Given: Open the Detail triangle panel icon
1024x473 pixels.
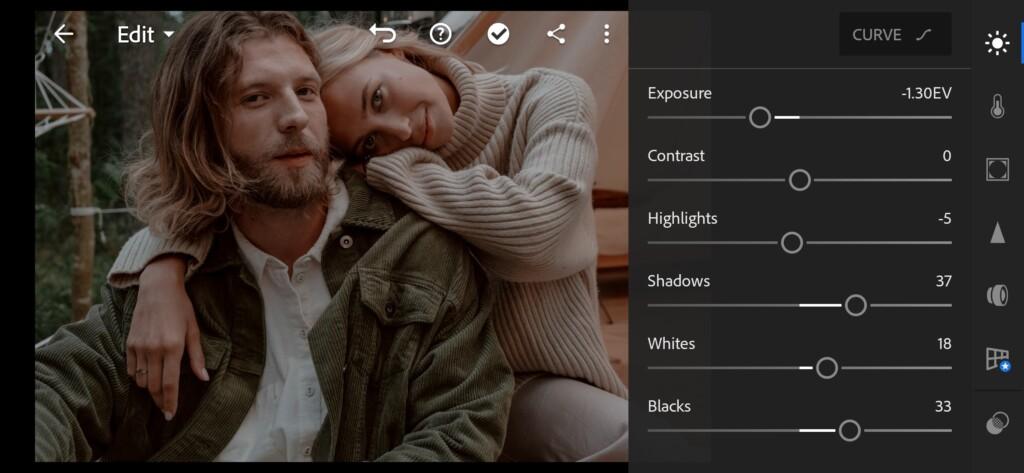Looking at the screenshot, I should 997,233.
